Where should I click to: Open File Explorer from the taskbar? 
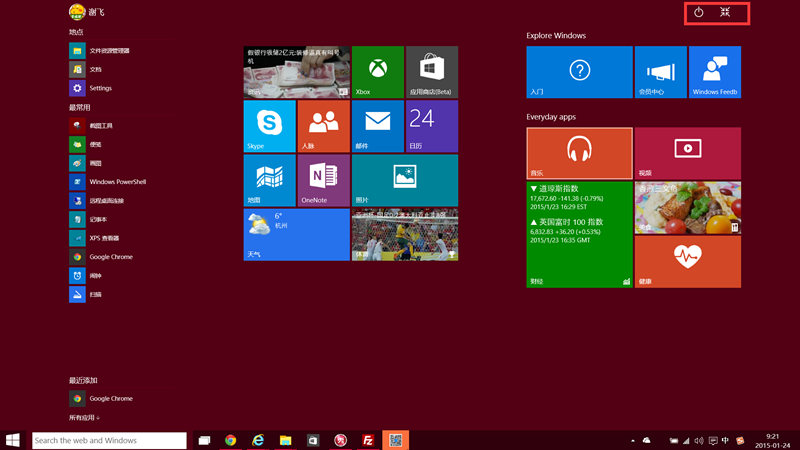coord(285,440)
